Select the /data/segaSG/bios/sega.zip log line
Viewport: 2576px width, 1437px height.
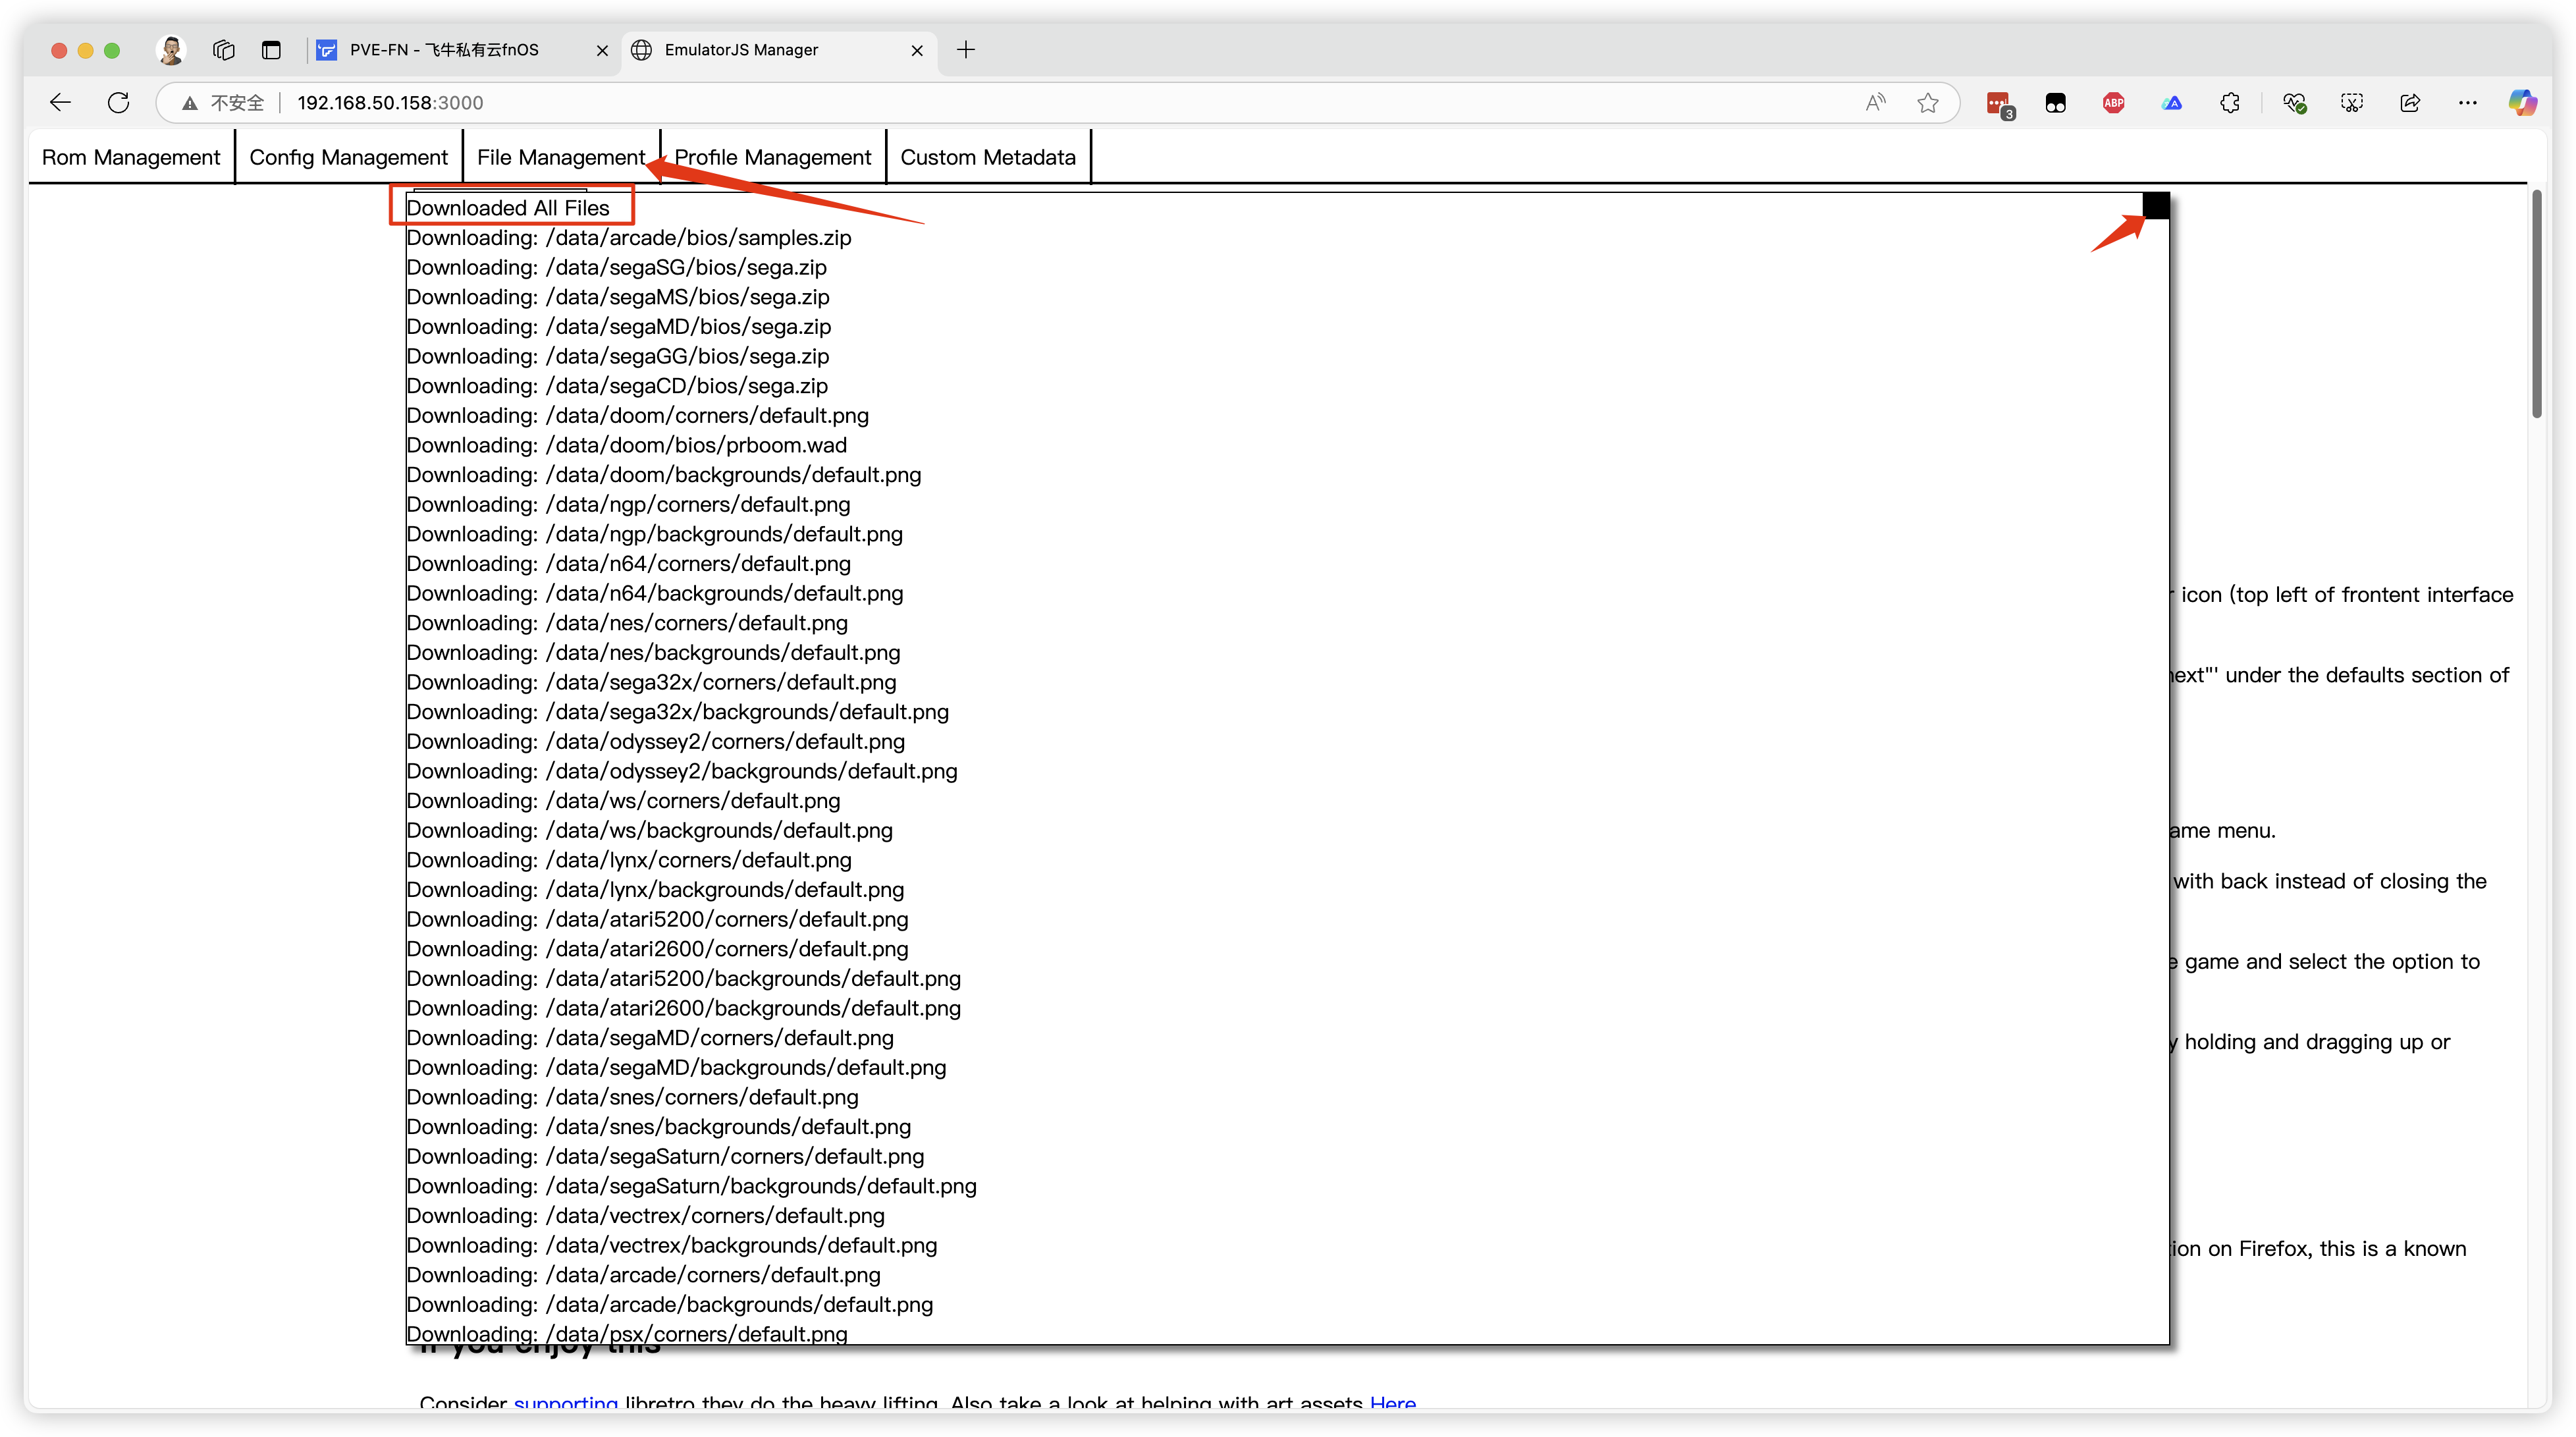pyautogui.click(x=617, y=268)
